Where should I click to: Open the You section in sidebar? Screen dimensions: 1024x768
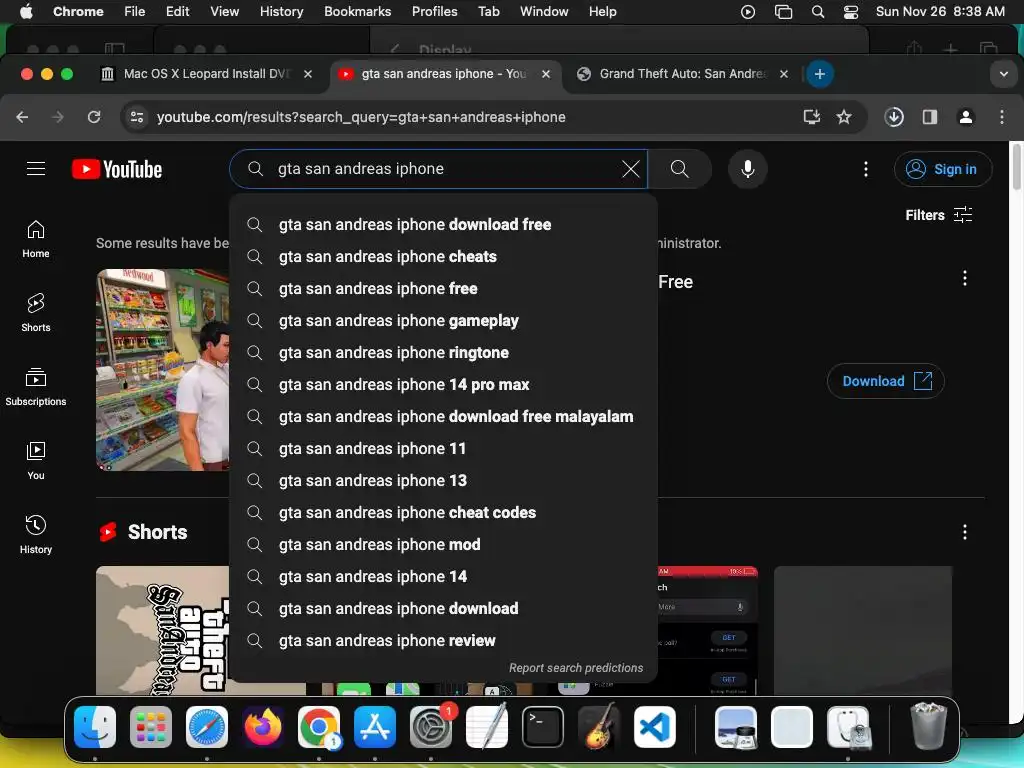tap(36, 461)
